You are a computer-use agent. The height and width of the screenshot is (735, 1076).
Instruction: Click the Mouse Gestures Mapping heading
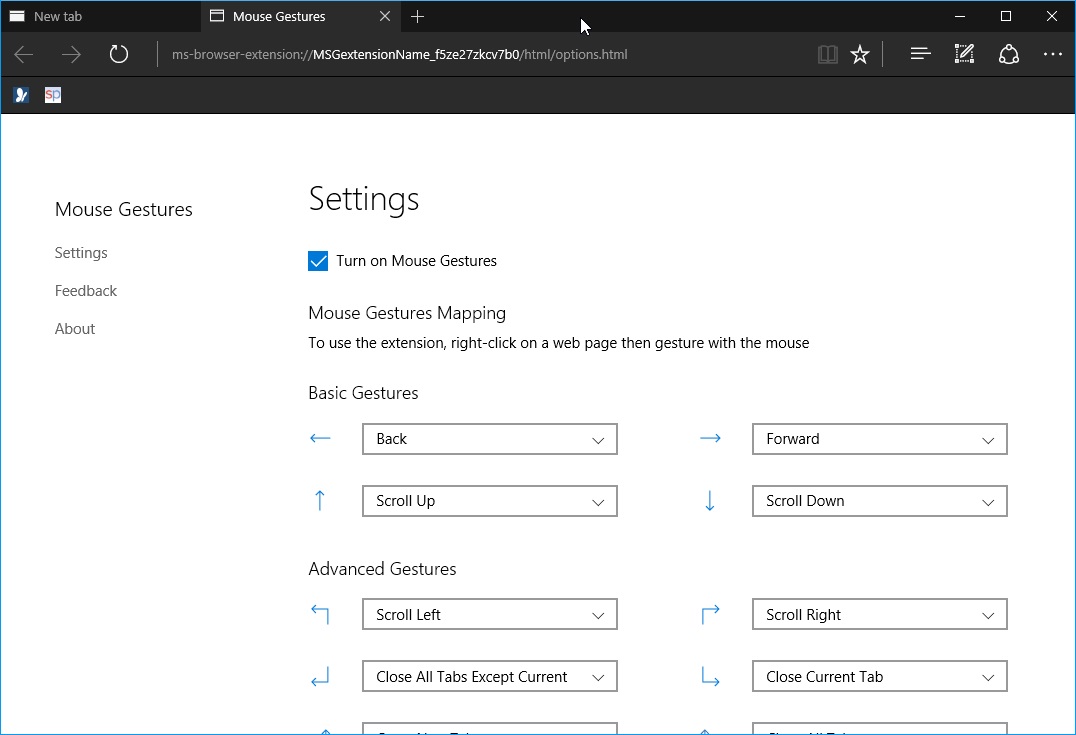tap(407, 313)
